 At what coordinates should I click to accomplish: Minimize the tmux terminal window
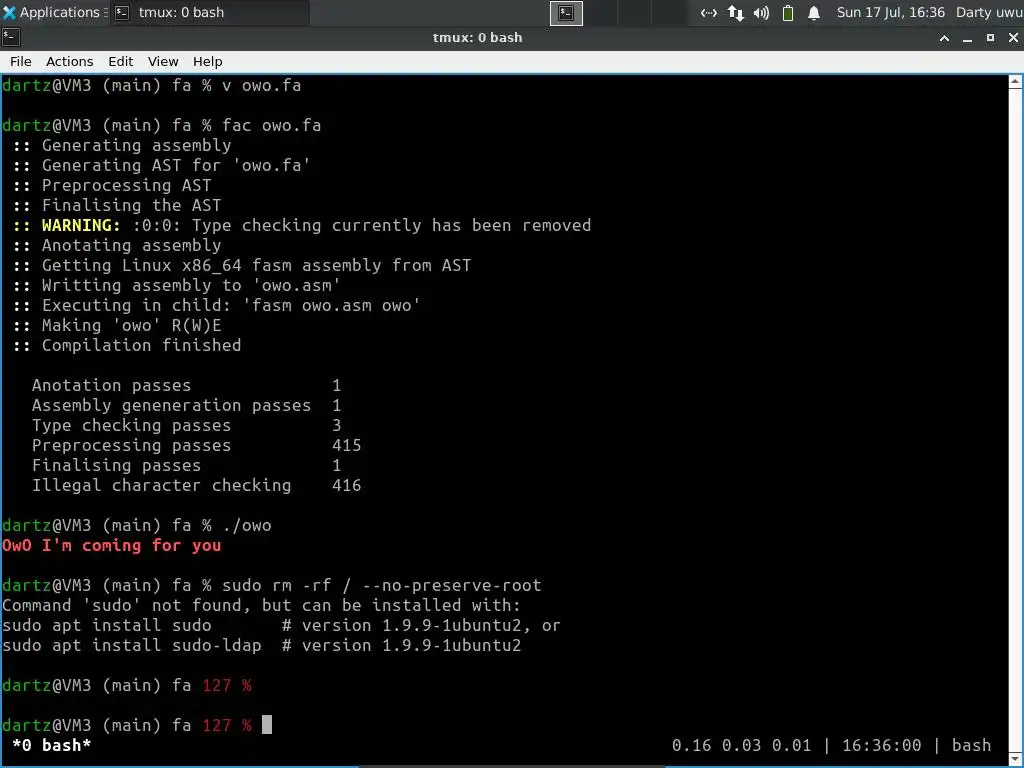(x=967, y=38)
